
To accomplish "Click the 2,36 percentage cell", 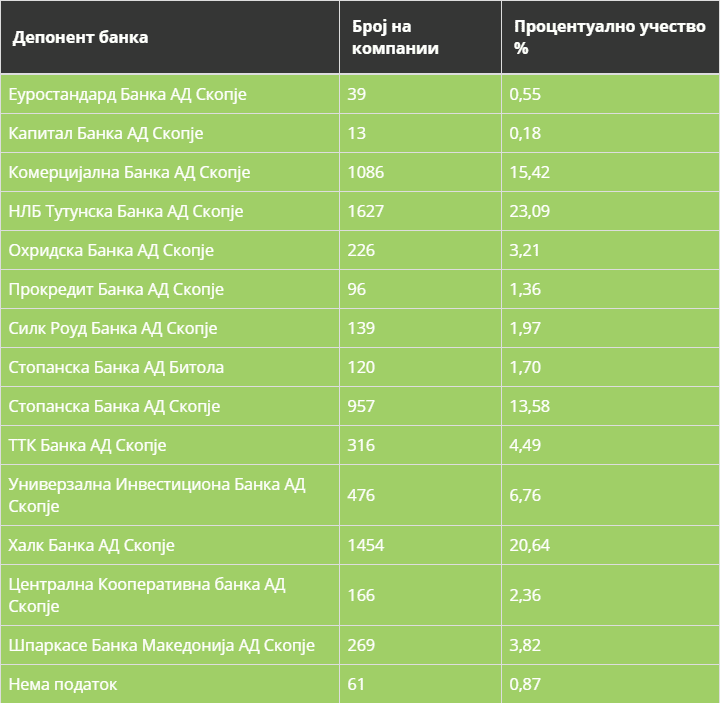I will click(x=611, y=595).
